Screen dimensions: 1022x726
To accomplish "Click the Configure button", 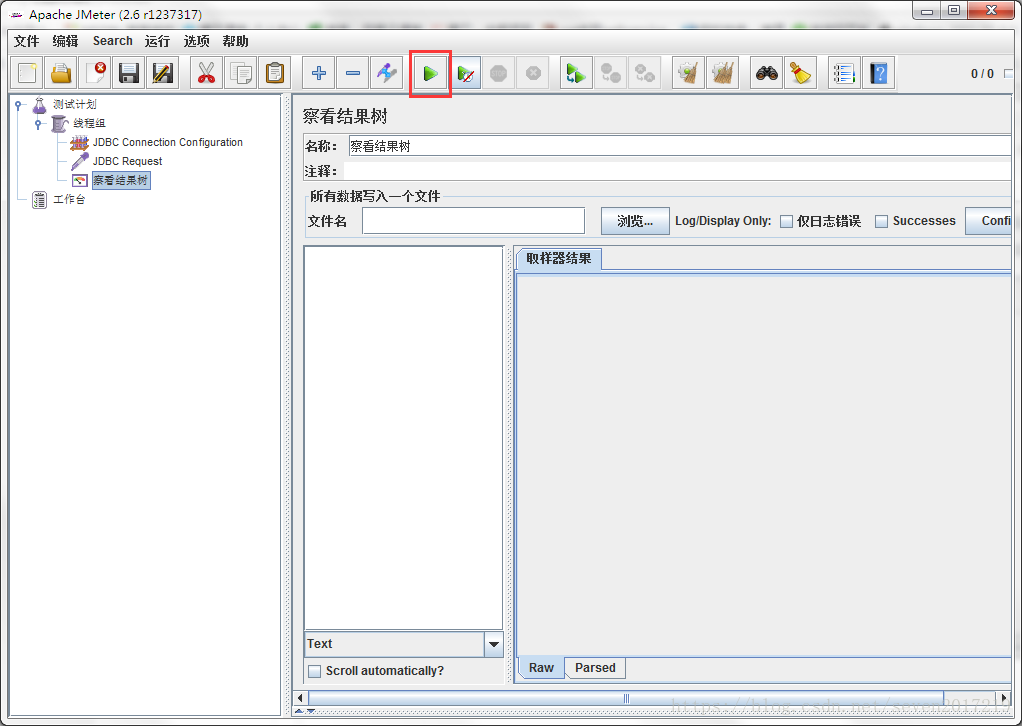I will [988, 221].
